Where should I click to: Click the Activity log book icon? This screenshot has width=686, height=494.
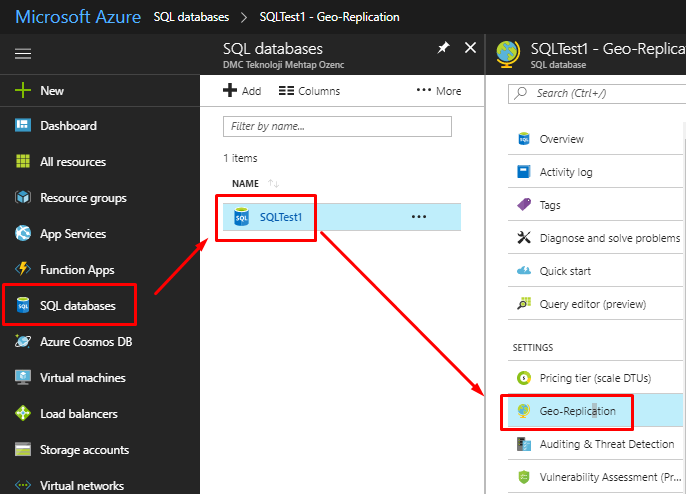point(524,172)
